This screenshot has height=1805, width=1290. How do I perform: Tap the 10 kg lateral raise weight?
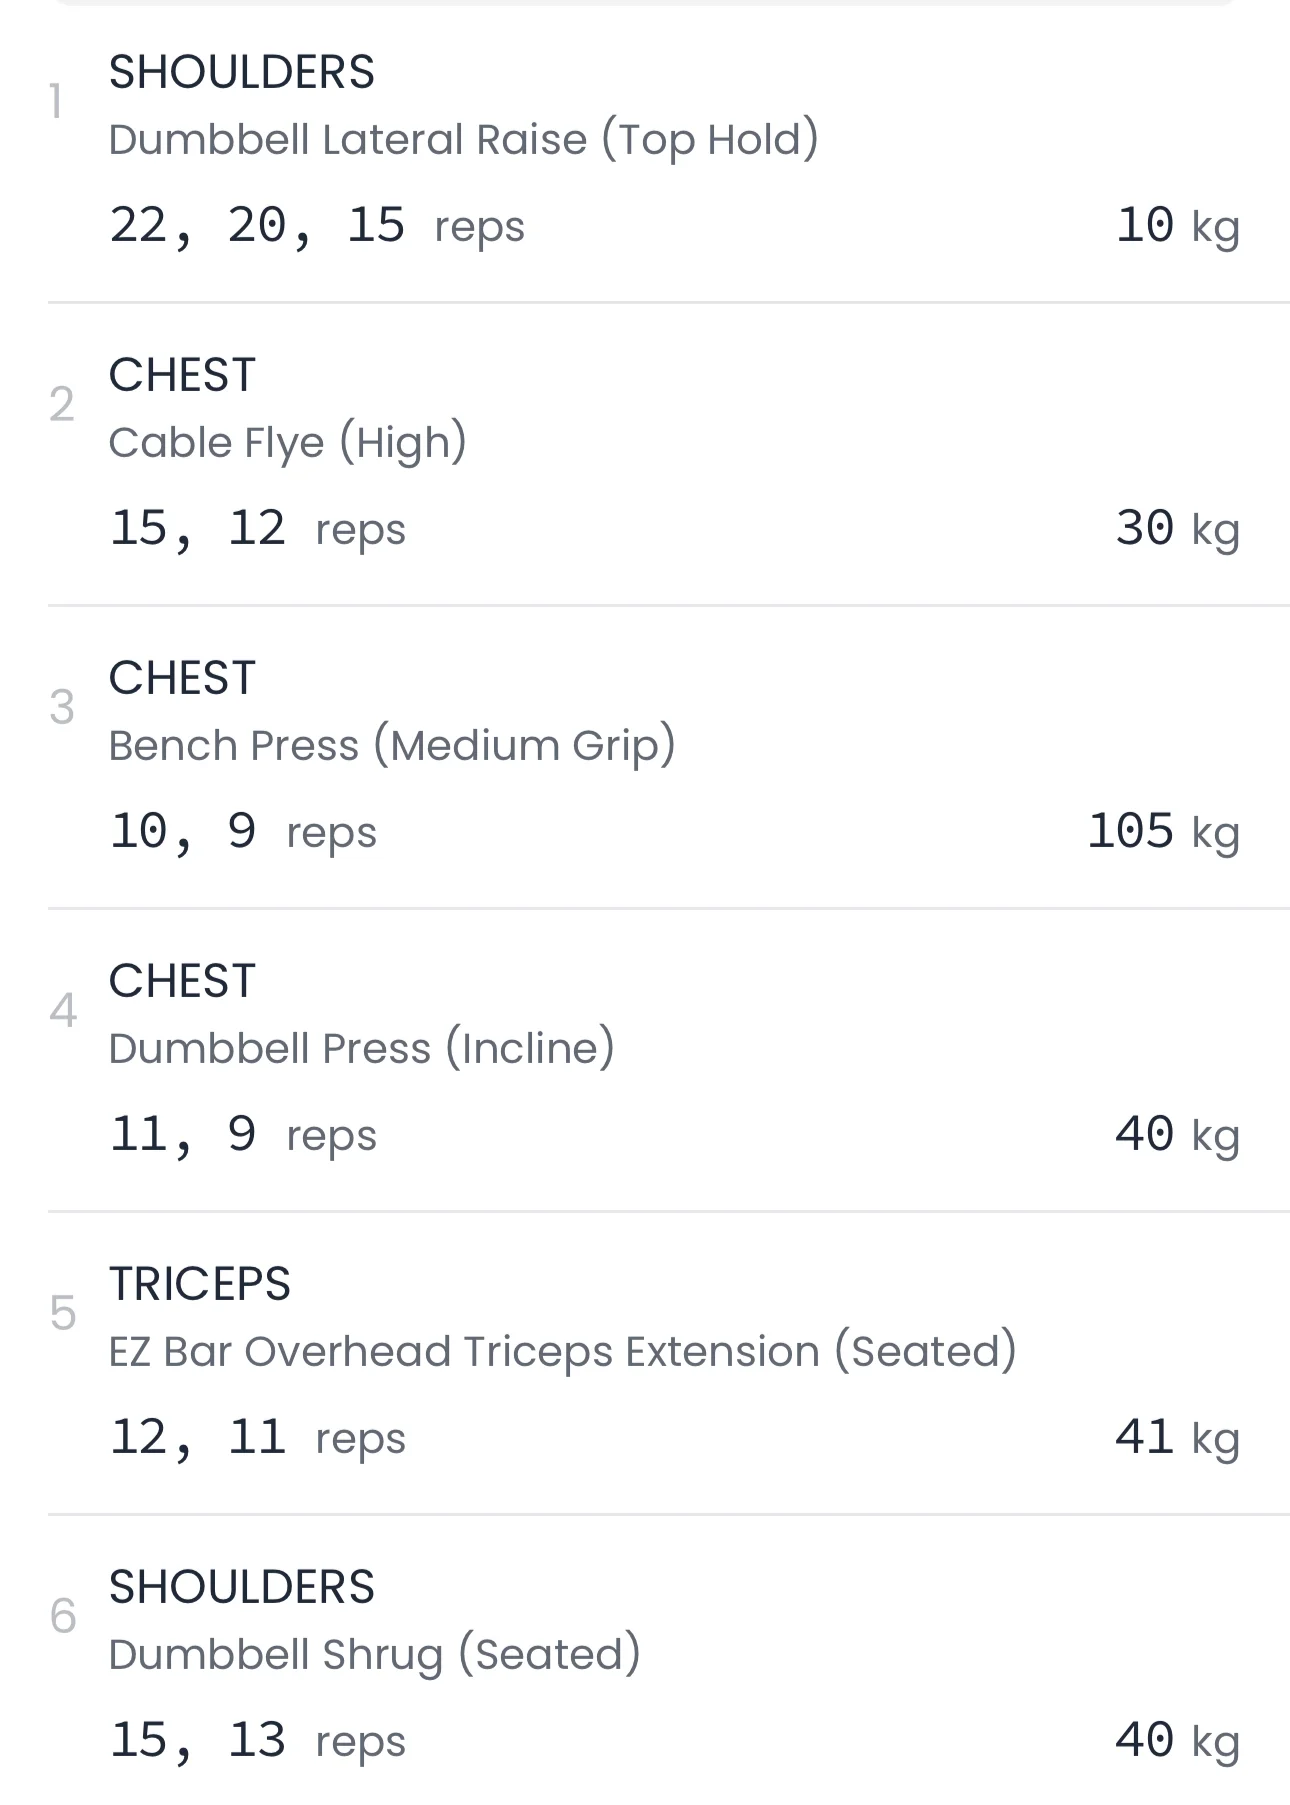[1177, 226]
